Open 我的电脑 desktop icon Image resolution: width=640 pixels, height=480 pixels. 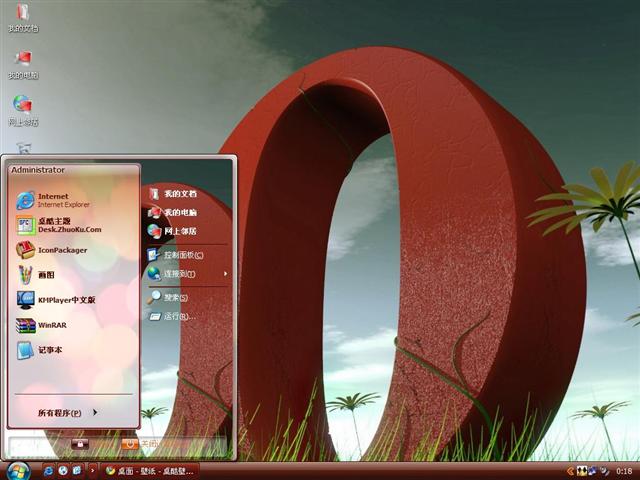[23, 64]
